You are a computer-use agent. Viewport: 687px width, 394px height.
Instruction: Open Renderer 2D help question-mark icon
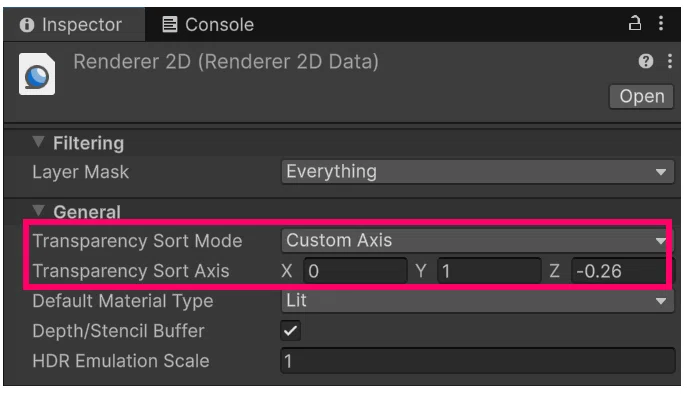pyautogui.click(x=646, y=61)
